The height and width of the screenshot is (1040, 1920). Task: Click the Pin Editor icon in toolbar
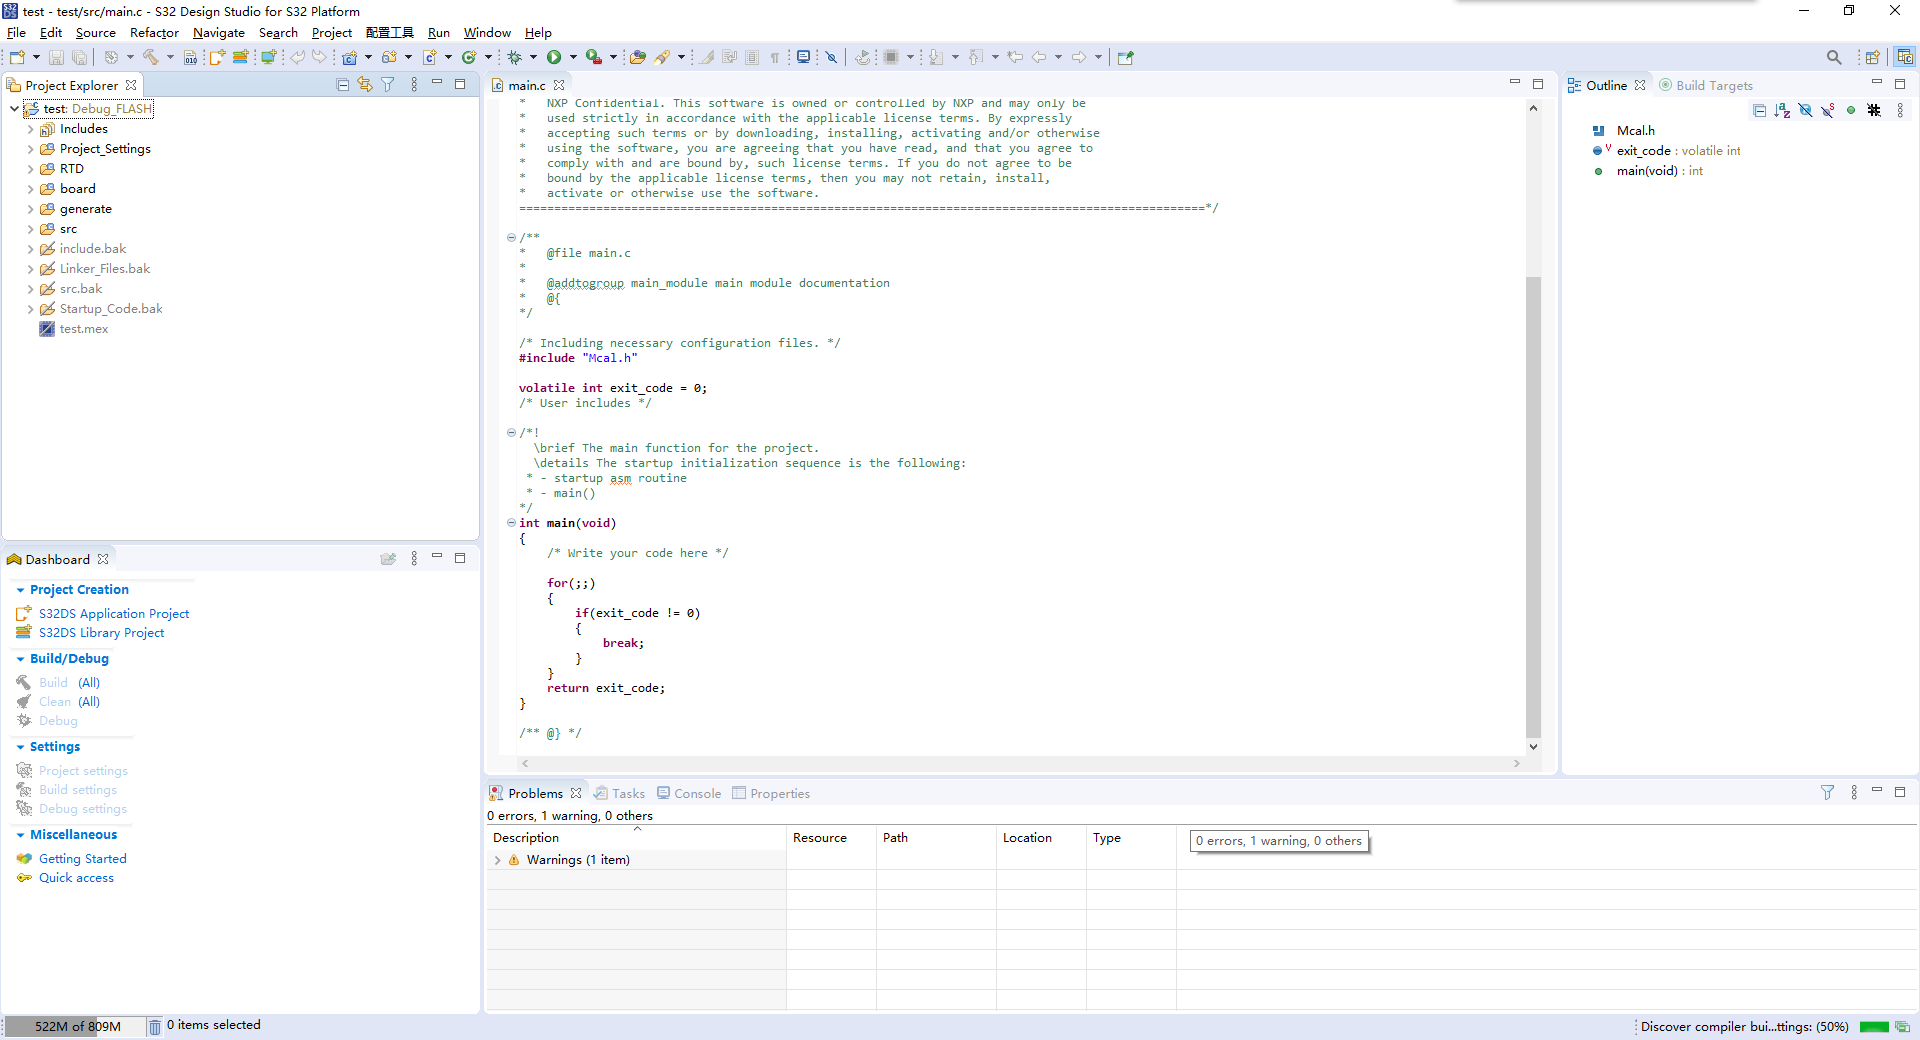tap(1125, 57)
